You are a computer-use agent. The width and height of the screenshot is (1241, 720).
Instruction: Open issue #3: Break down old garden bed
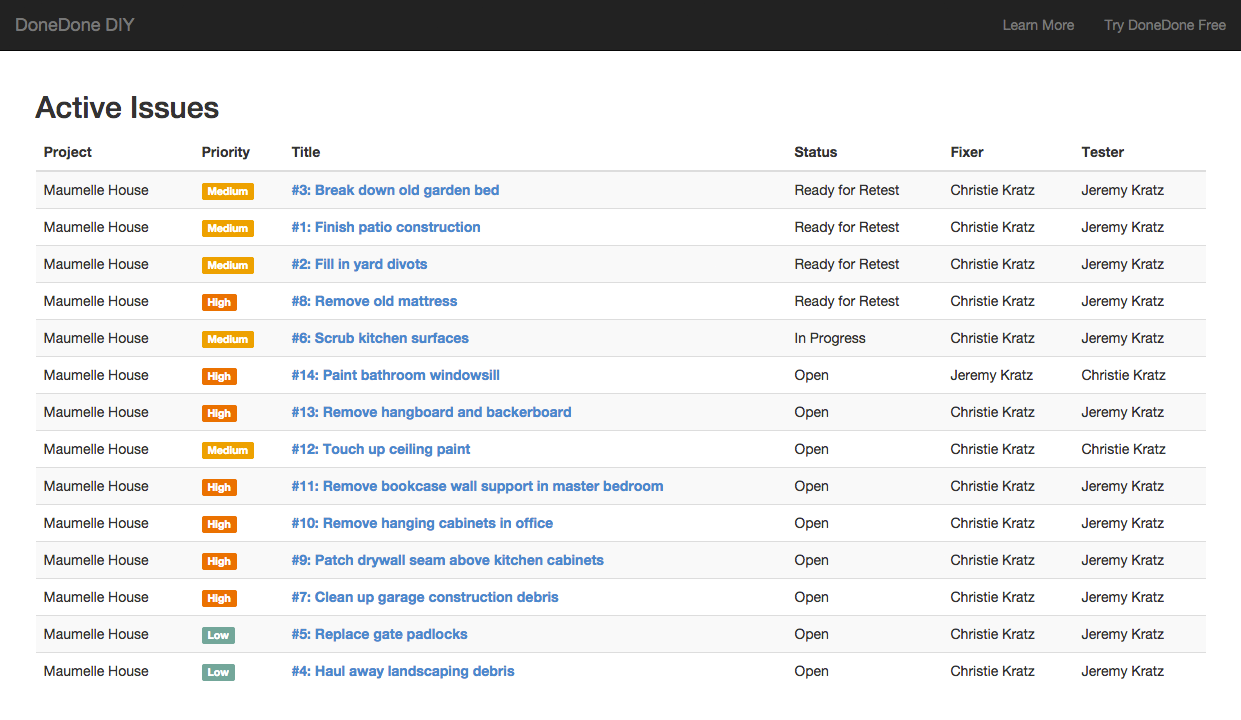tap(395, 190)
